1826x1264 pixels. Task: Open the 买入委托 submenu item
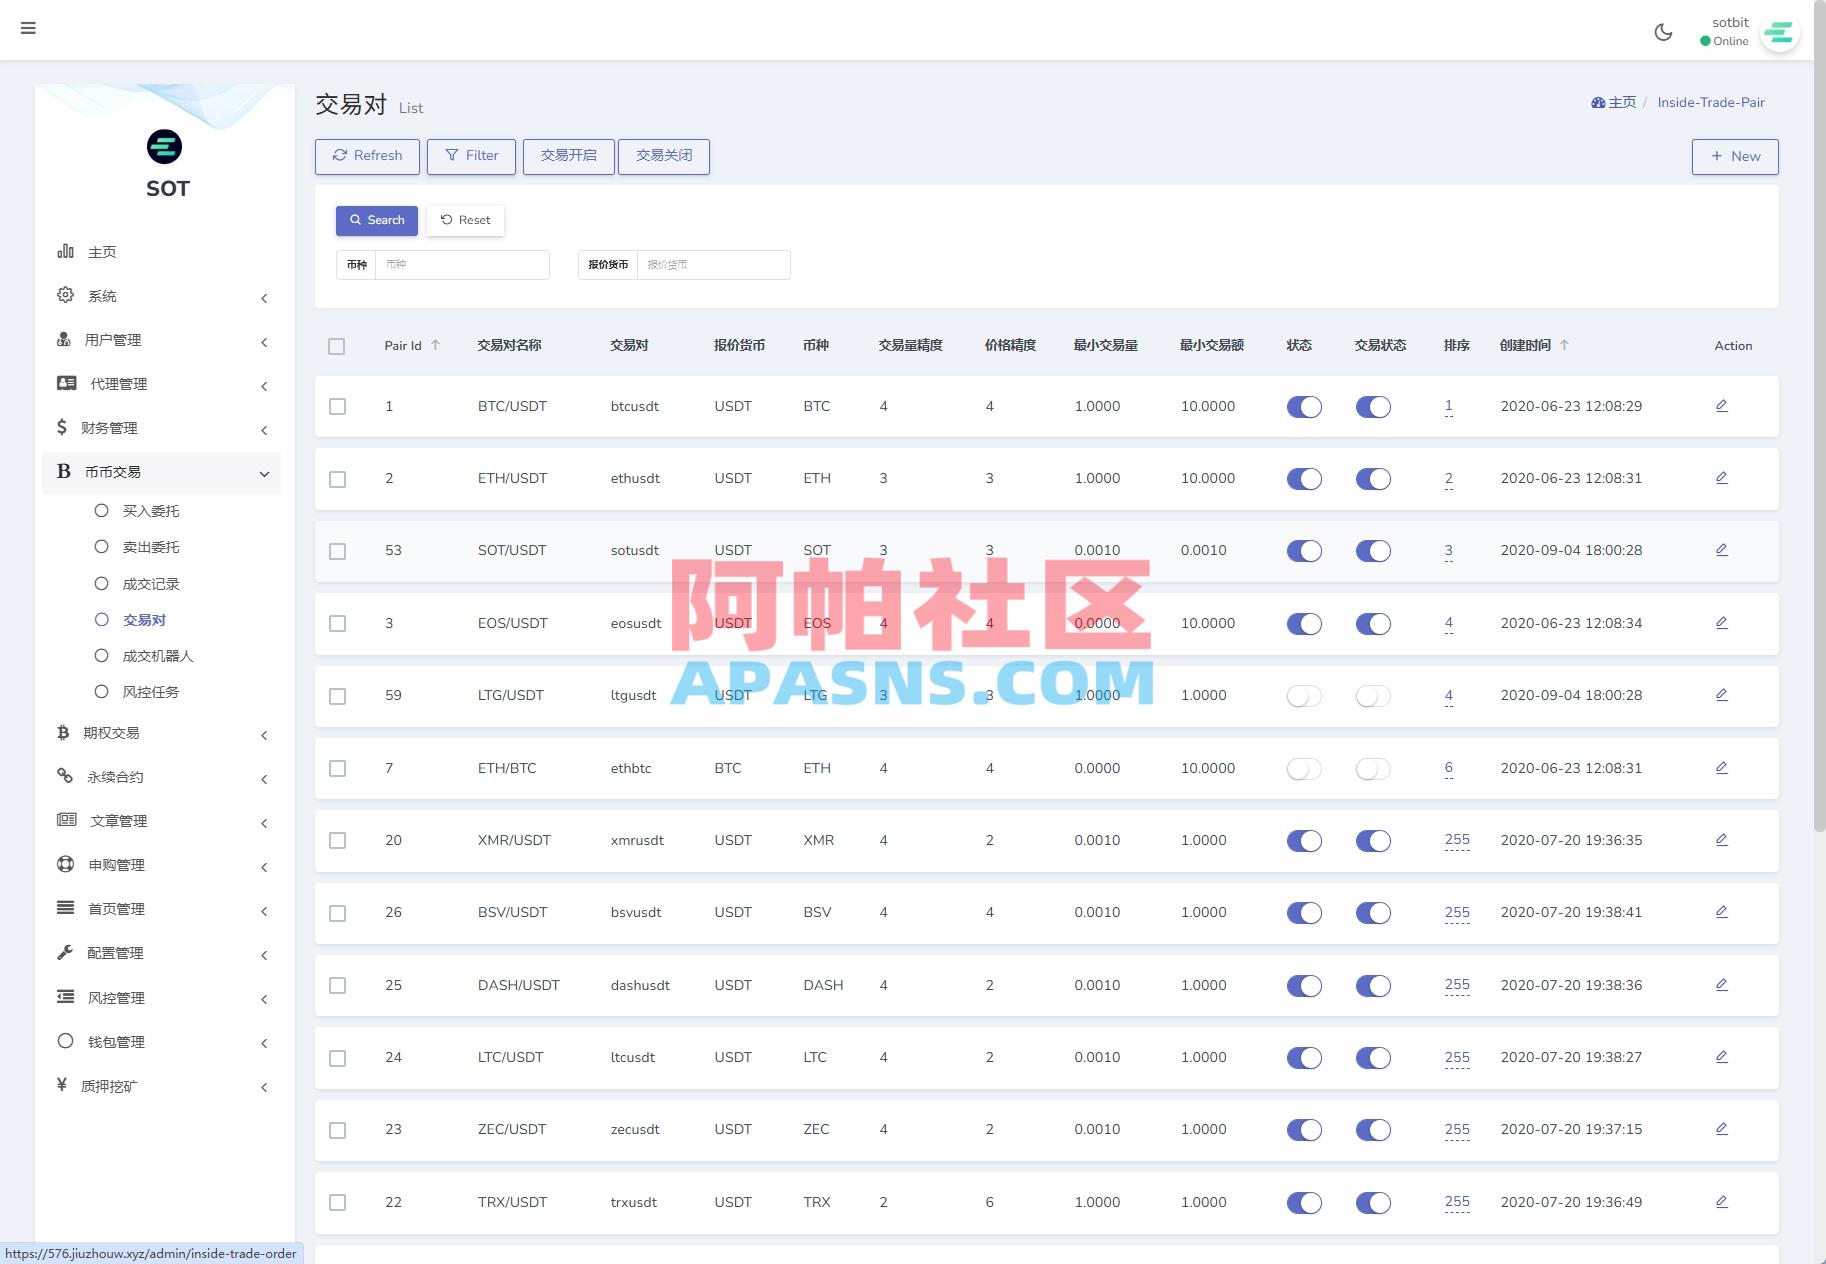click(152, 510)
